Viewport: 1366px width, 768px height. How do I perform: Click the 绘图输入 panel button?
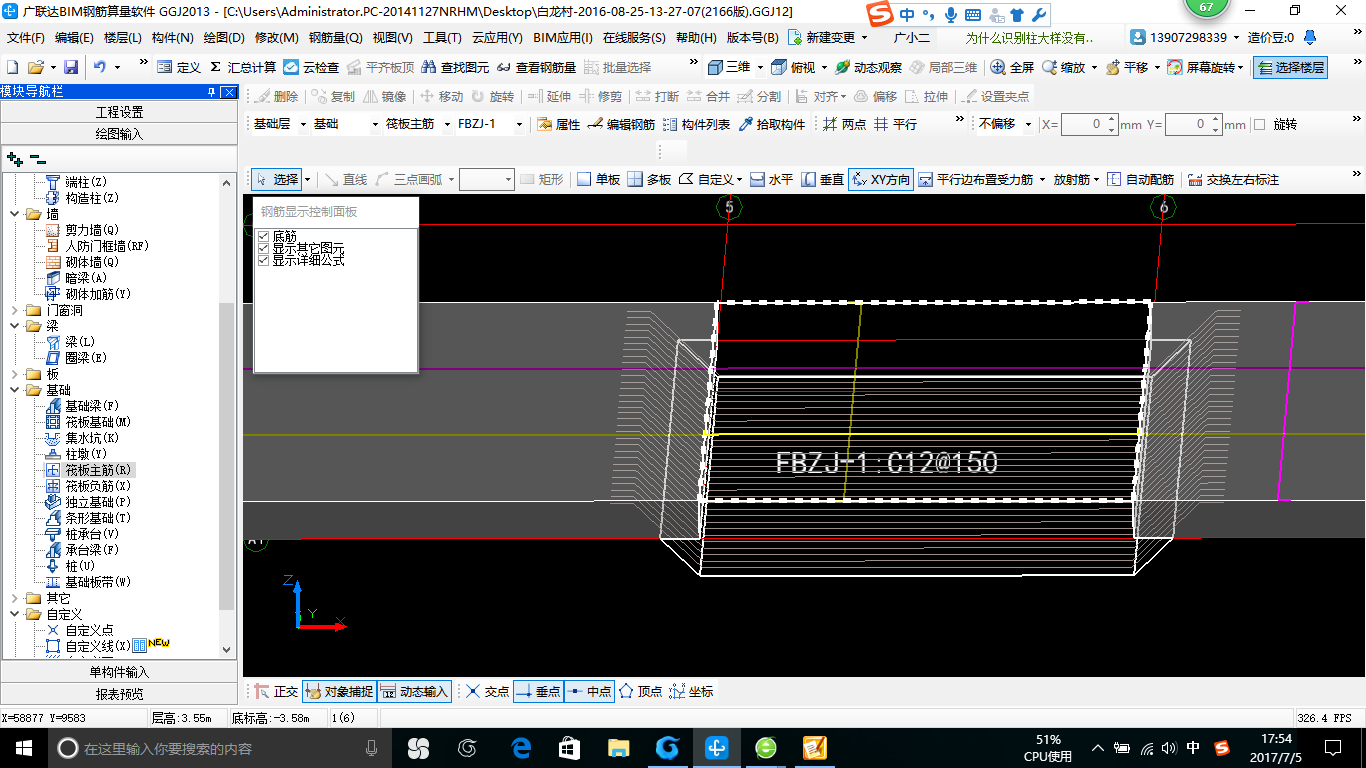119,134
